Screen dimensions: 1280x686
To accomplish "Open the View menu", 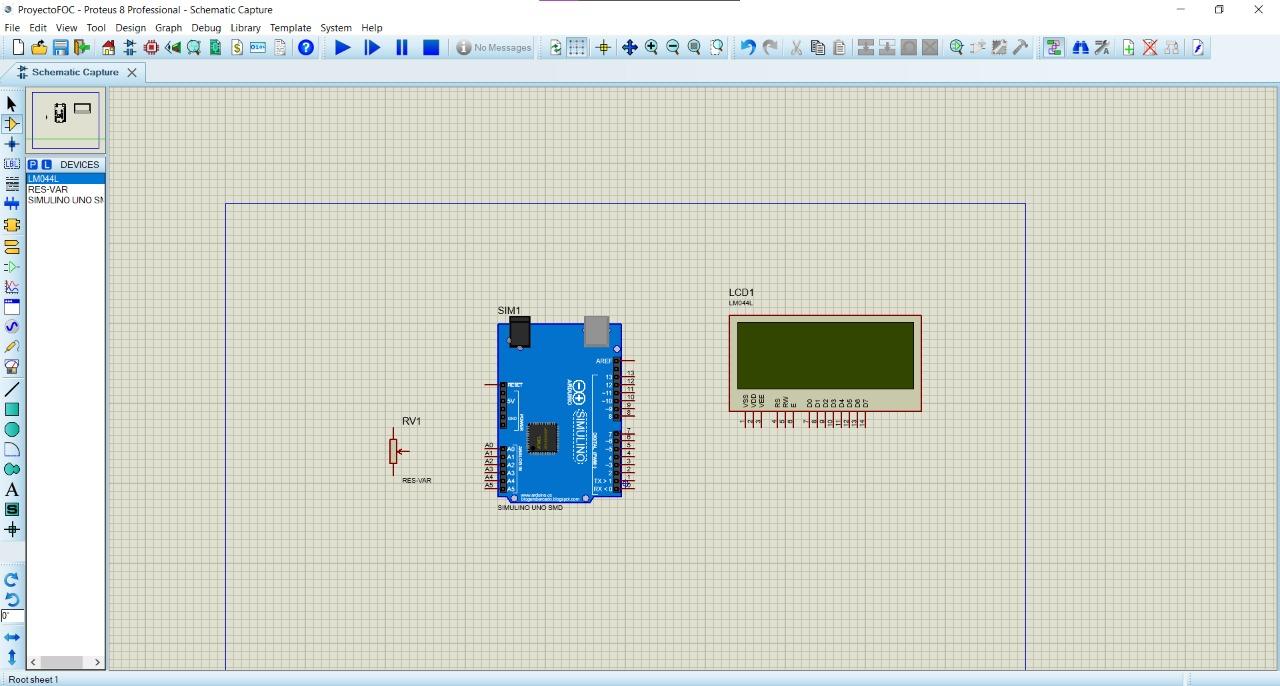I will pos(66,28).
